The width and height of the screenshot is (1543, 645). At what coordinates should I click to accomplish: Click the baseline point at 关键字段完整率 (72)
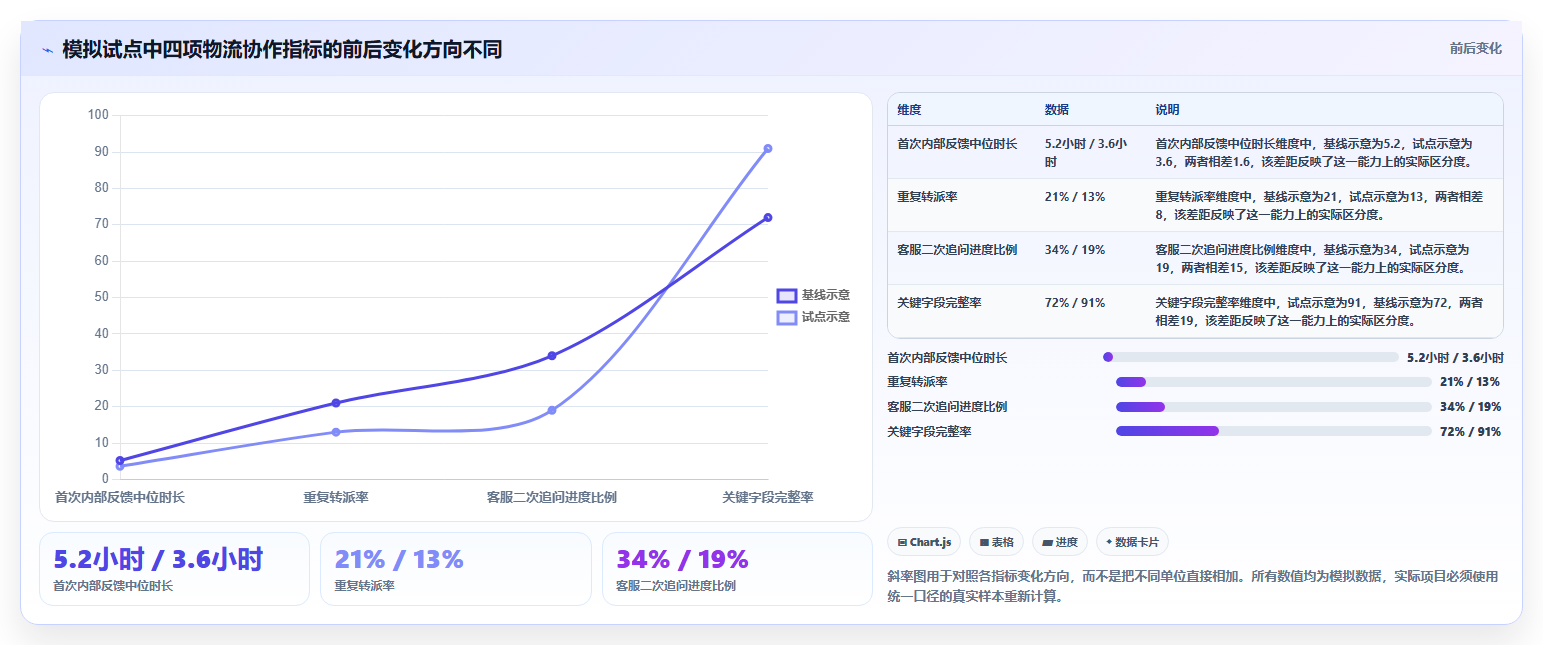pyautogui.click(x=768, y=217)
